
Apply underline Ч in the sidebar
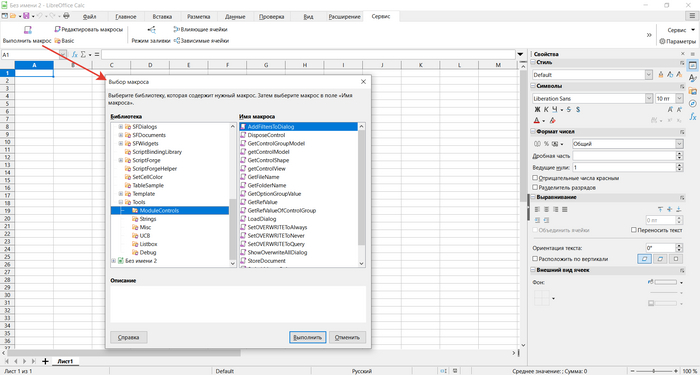click(x=554, y=109)
